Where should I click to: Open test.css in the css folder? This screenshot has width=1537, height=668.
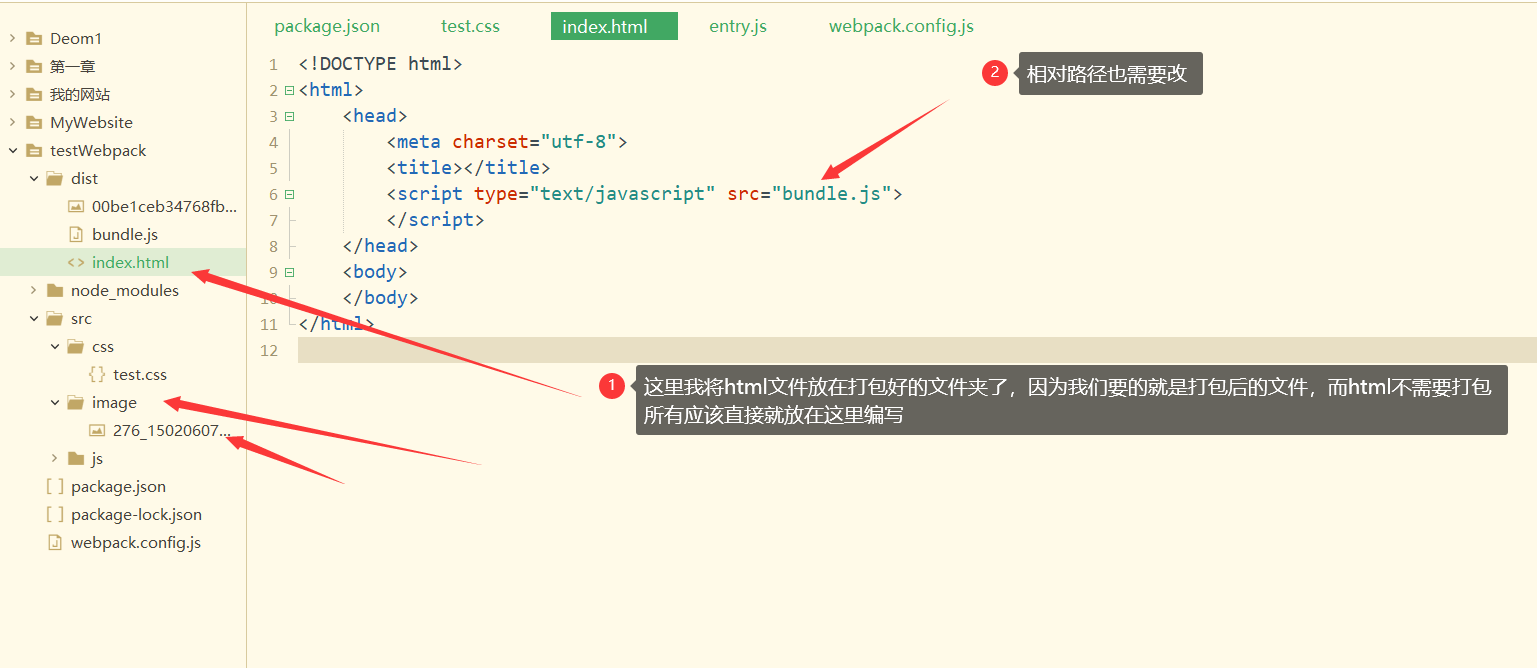coord(140,374)
